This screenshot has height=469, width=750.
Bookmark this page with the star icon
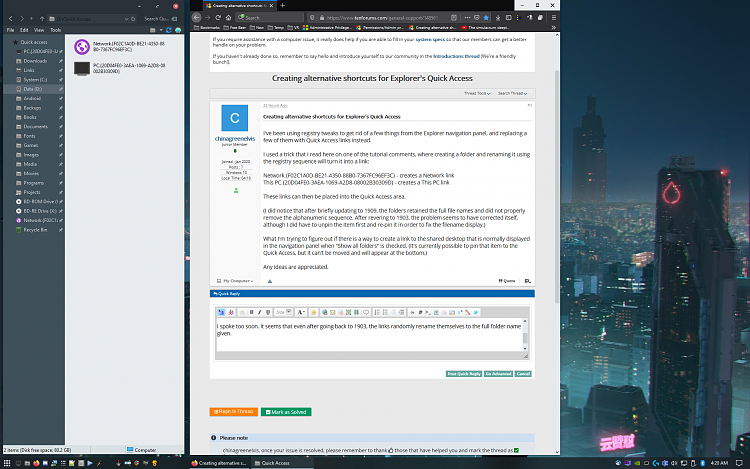click(x=486, y=18)
